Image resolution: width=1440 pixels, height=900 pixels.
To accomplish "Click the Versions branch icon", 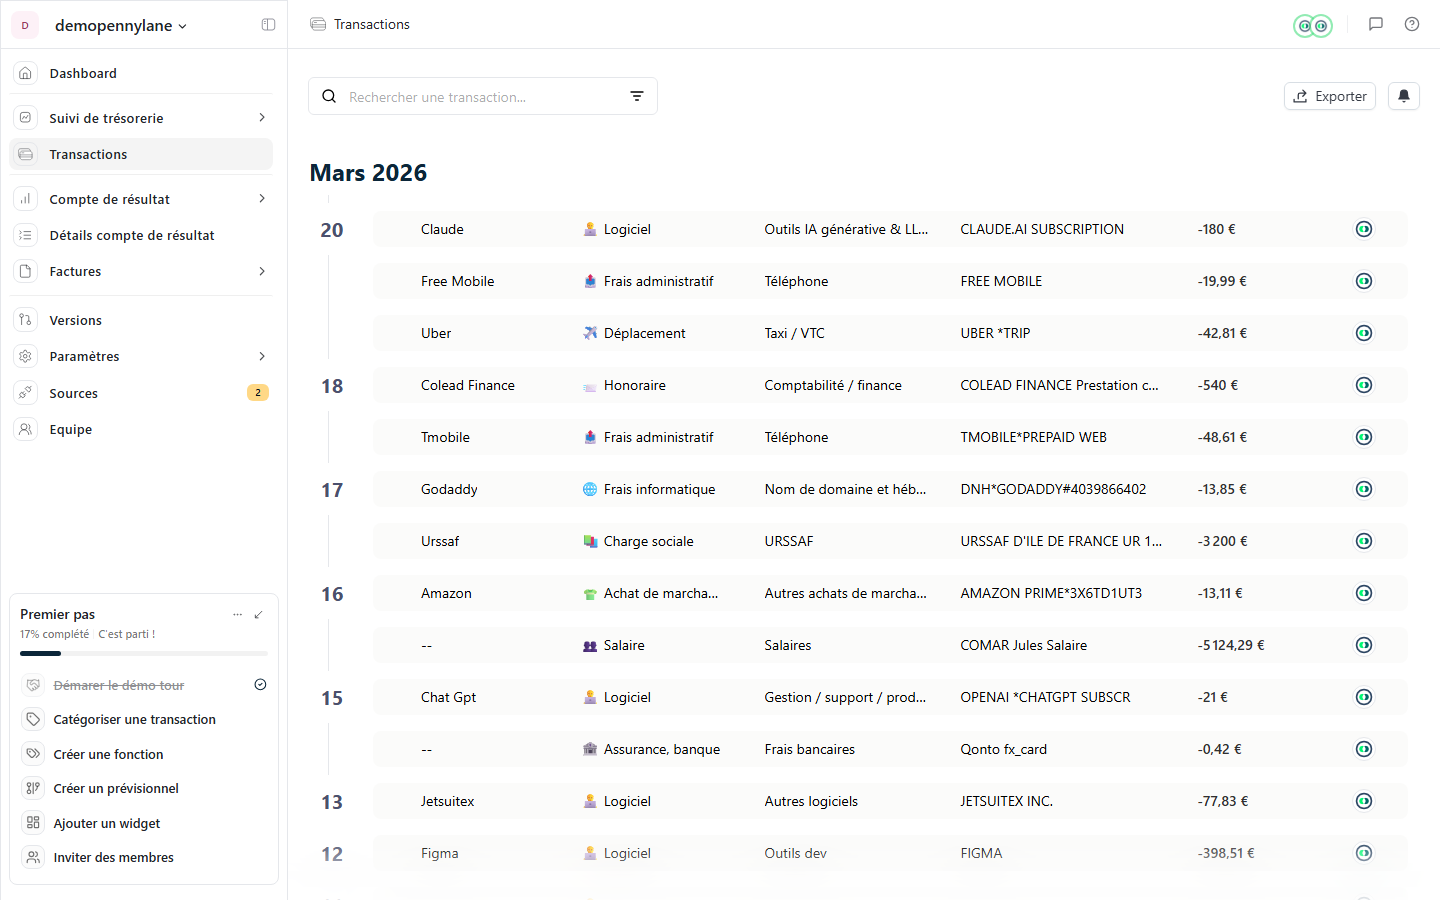I will (26, 320).
